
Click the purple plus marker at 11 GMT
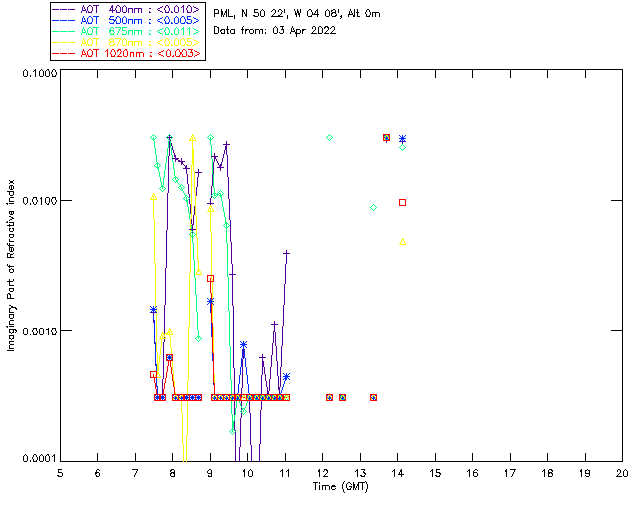(286, 253)
